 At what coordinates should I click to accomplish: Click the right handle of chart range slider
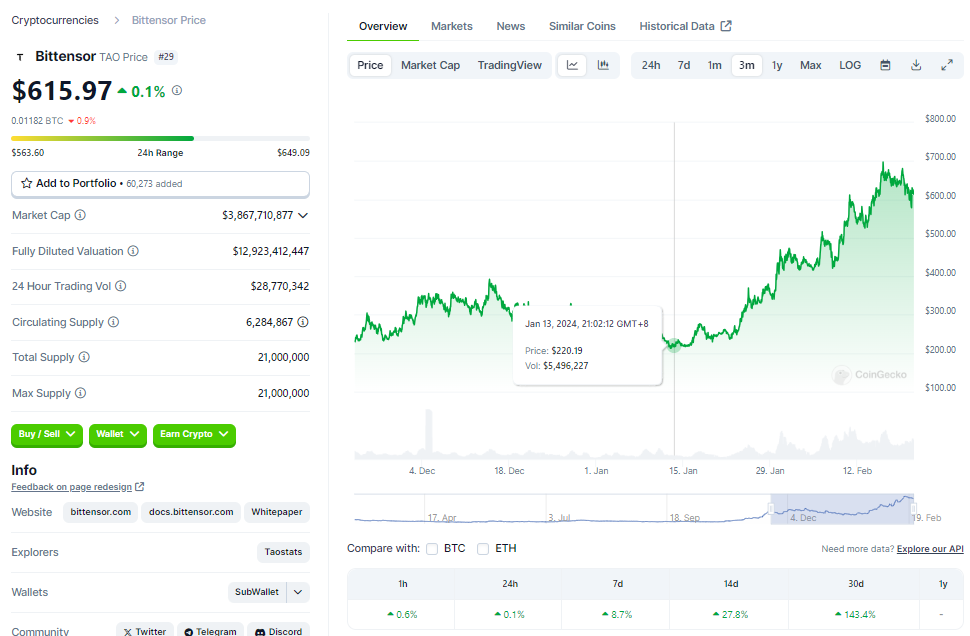[914, 508]
